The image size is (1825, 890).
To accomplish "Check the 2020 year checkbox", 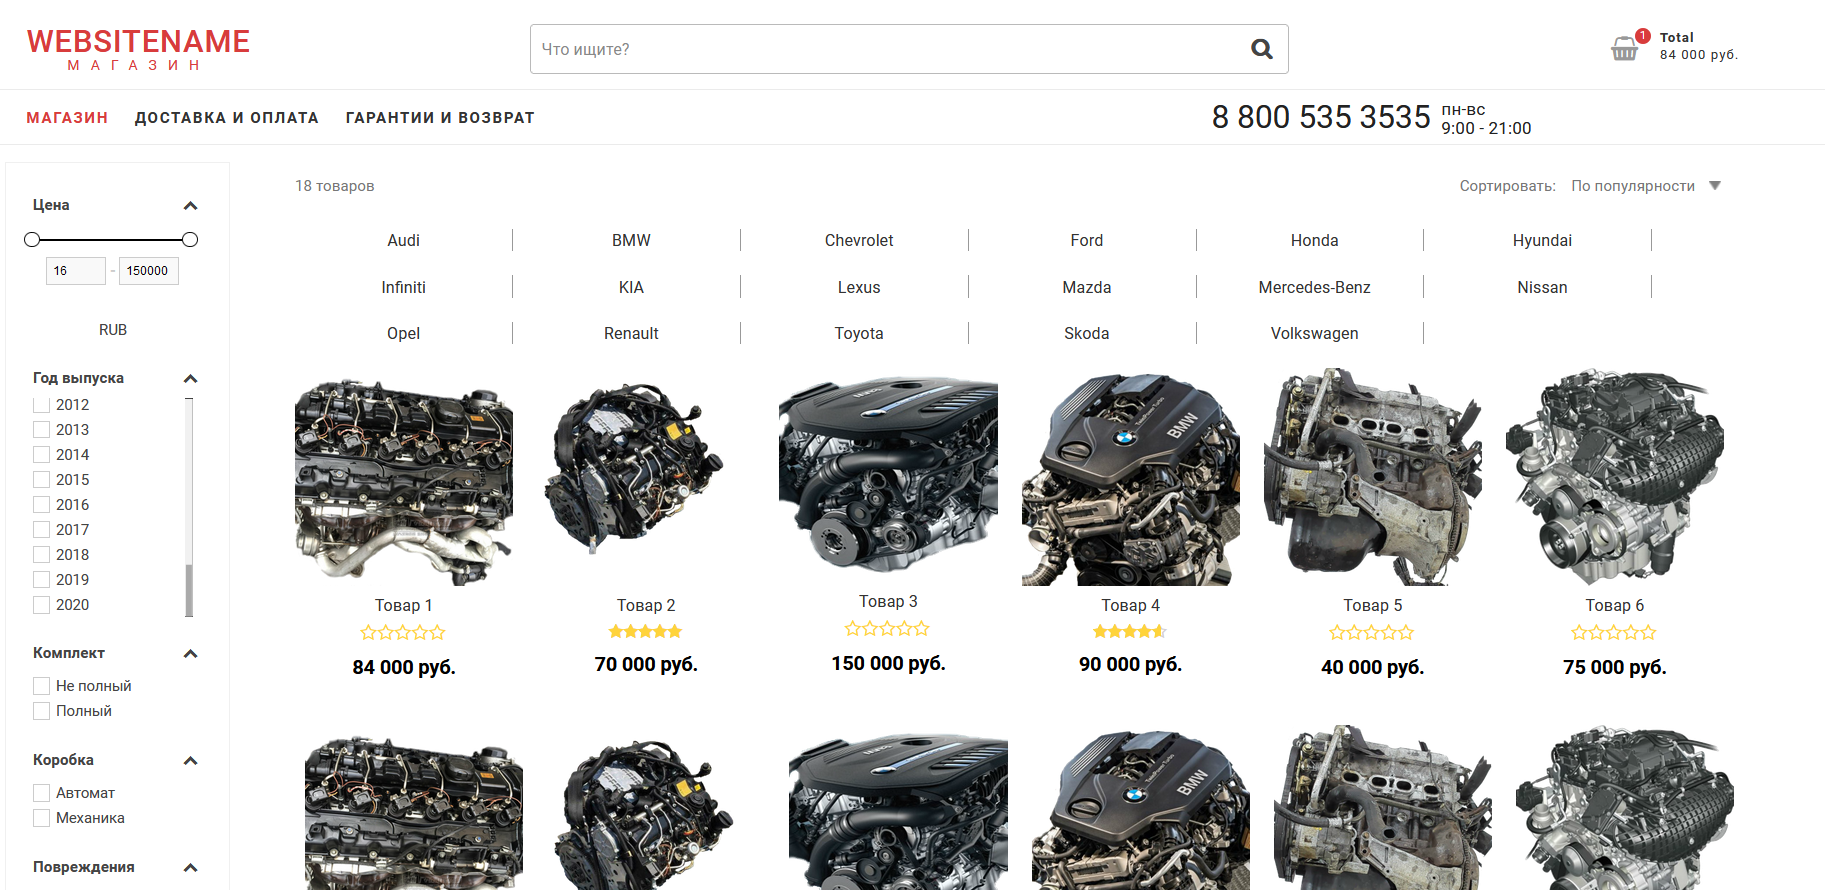I will 41,605.
